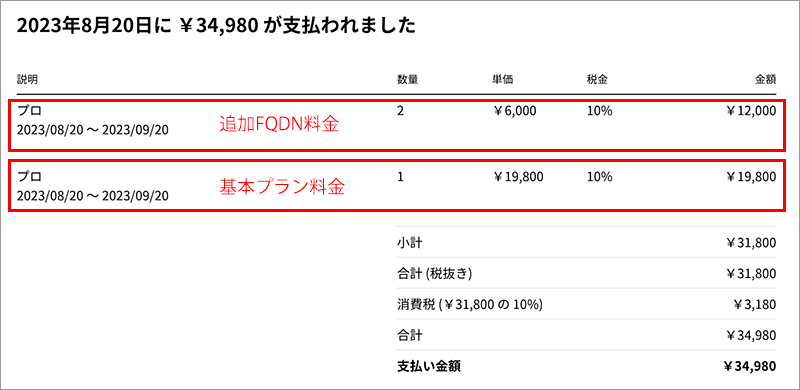Click the bold 支払い金額 label
Viewport: 800px width, 390px height.
coord(429,366)
